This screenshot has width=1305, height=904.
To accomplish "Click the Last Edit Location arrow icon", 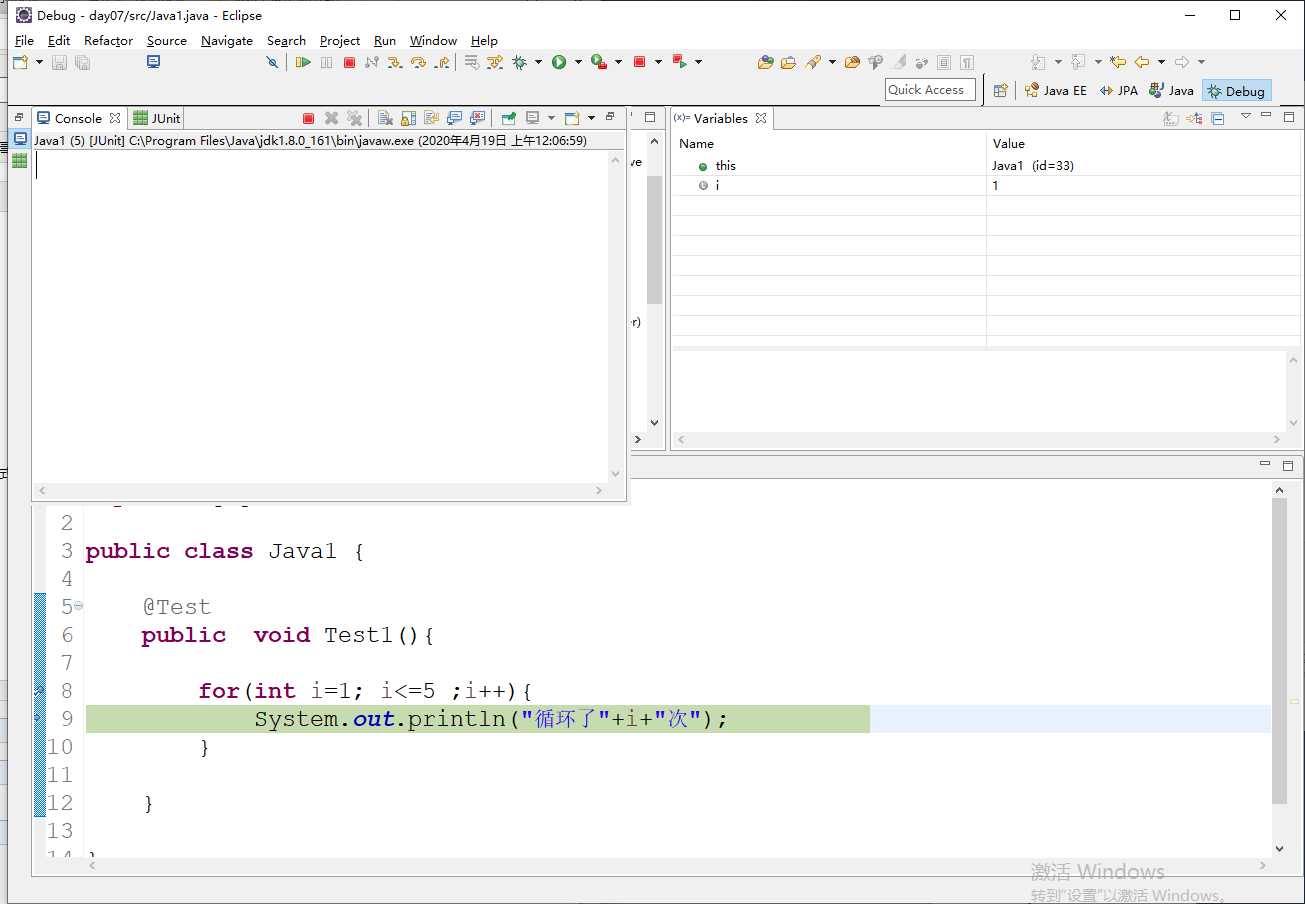I will pos(1118,62).
